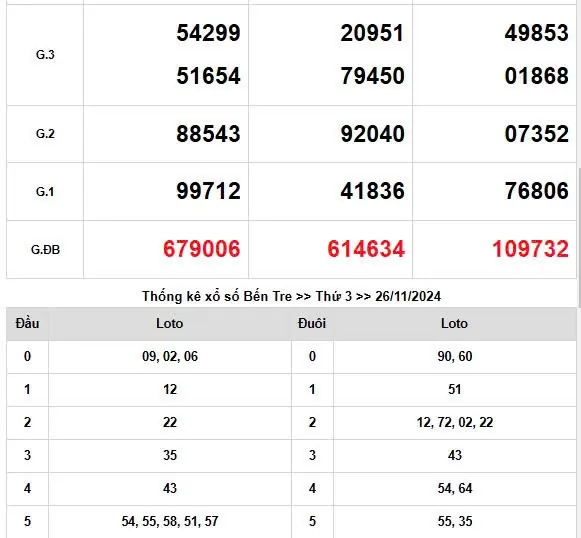Select the G.ĐB jackpot number 679006
The width and height of the screenshot is (581, 538).
pos(202,249)
